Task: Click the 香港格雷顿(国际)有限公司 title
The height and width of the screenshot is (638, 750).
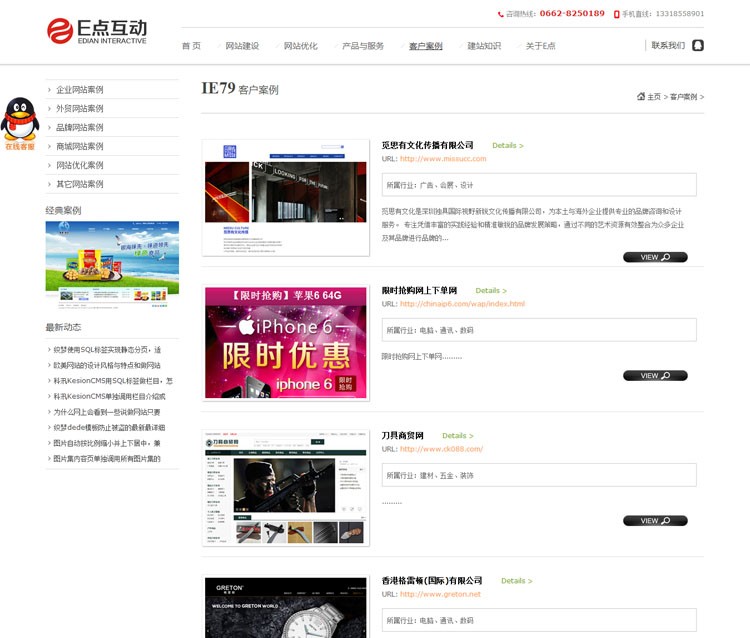Action: pos(431,581)
